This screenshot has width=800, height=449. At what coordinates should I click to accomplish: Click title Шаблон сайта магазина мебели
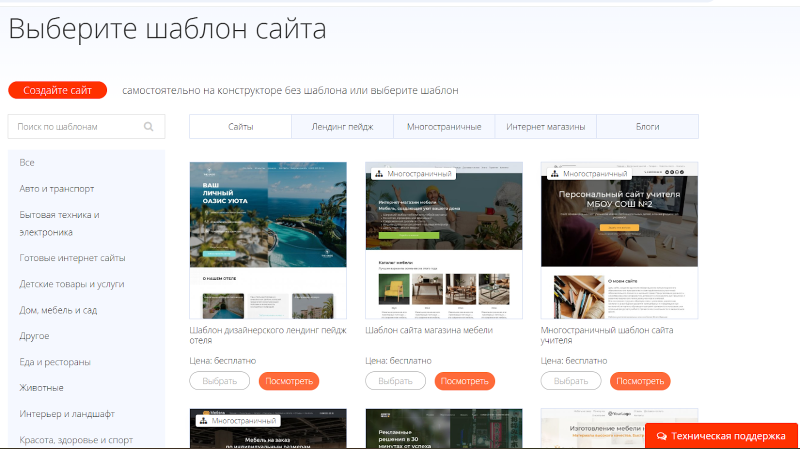click(x=429, y=330)
